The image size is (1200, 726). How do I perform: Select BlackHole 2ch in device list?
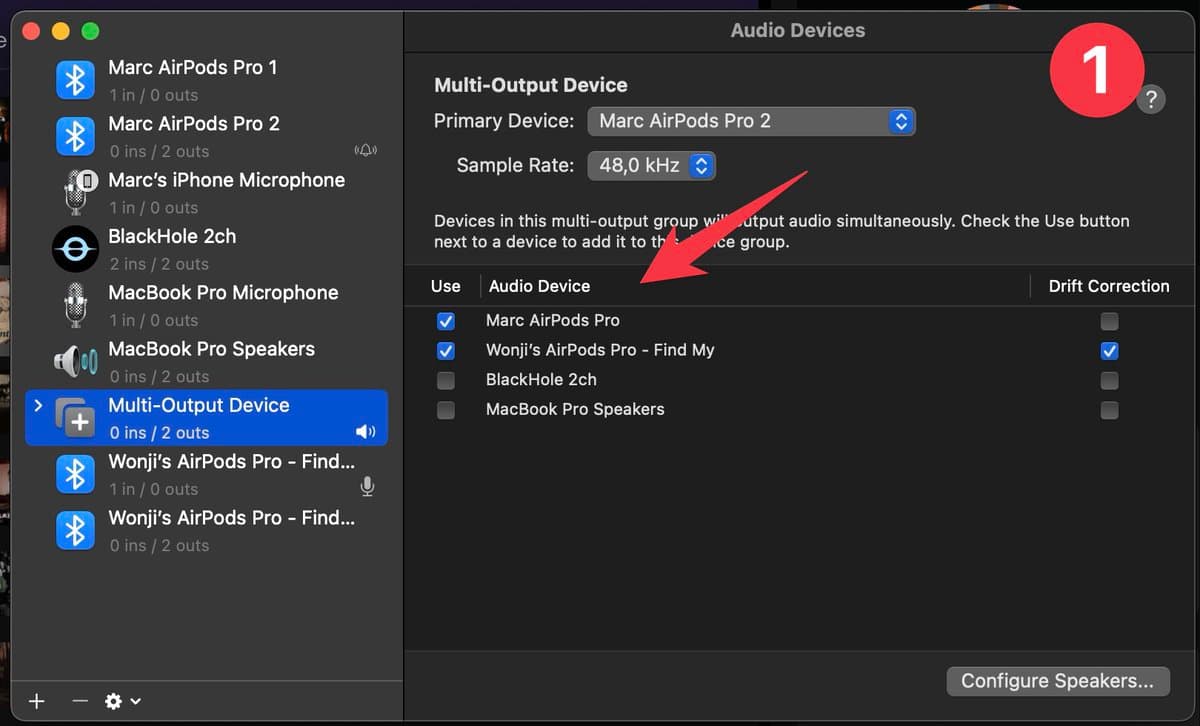[x=206, y=249]
